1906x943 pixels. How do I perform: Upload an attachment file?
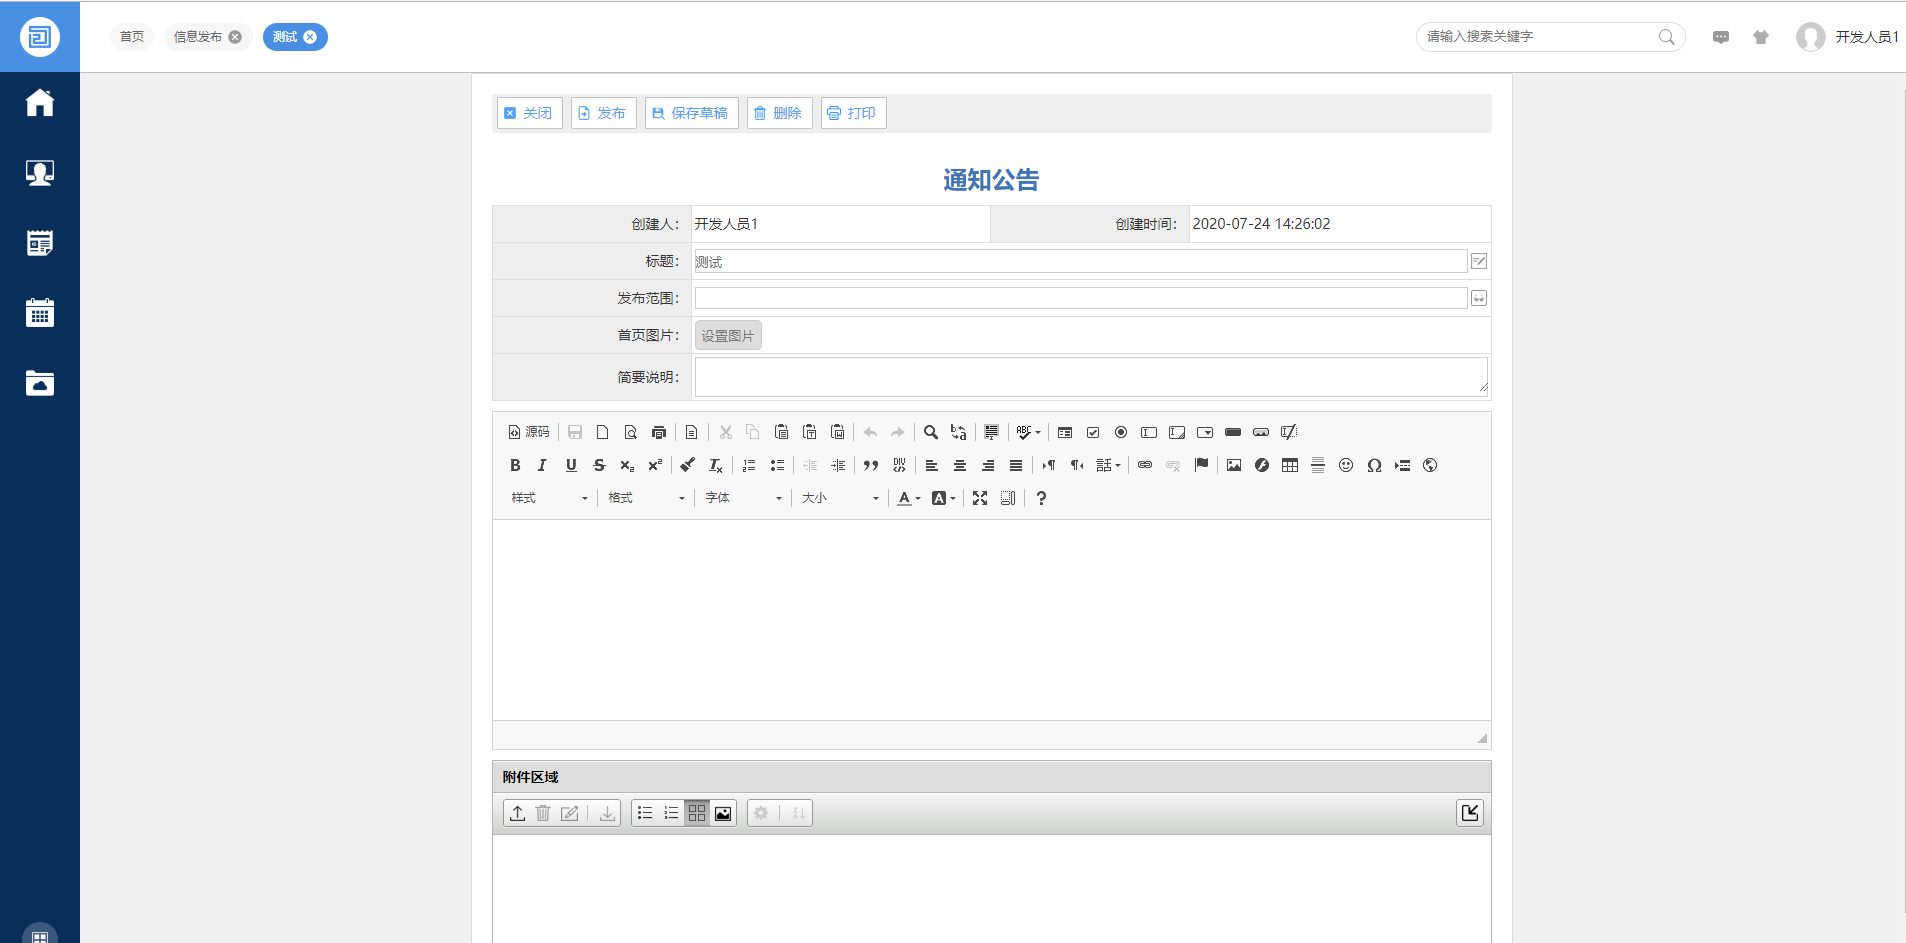coord(517,813)
